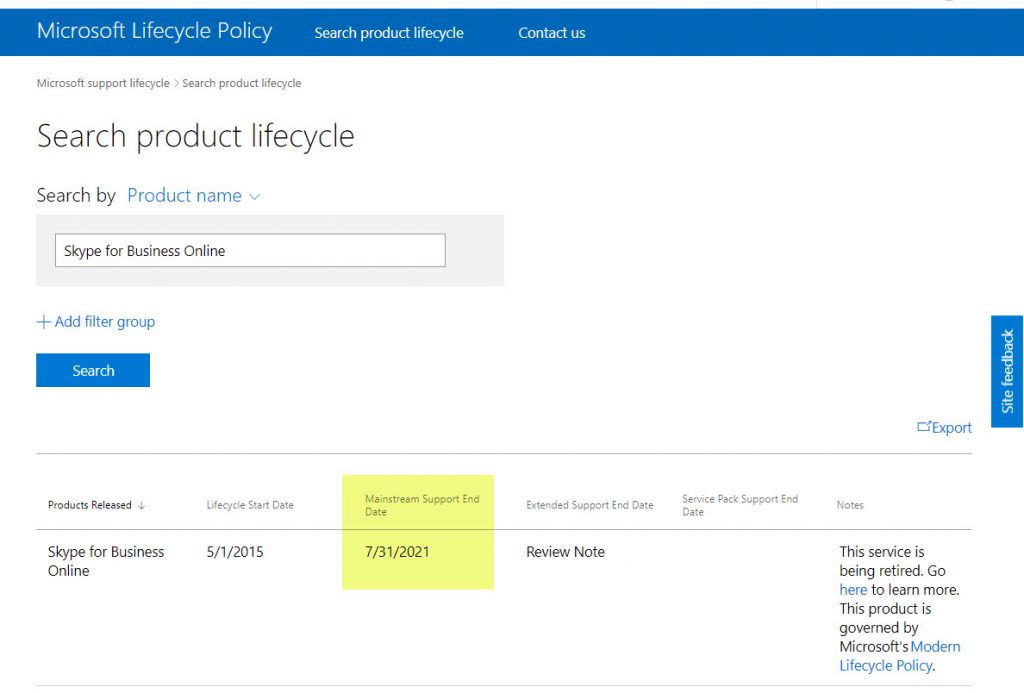The width and height of the screenshot is (1024, 693).
Task: Follow the 'here' link in the Notes
Action: 853,590
